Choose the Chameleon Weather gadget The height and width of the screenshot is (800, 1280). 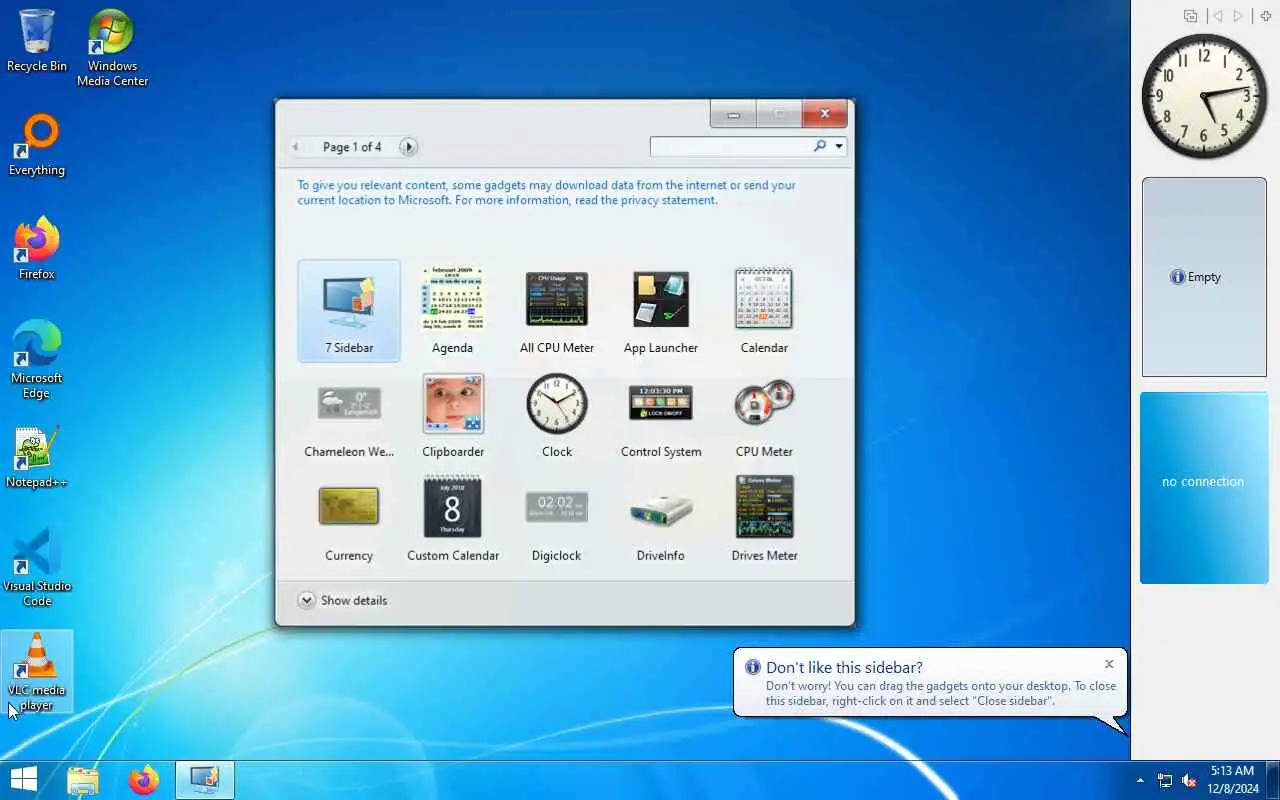349,415
